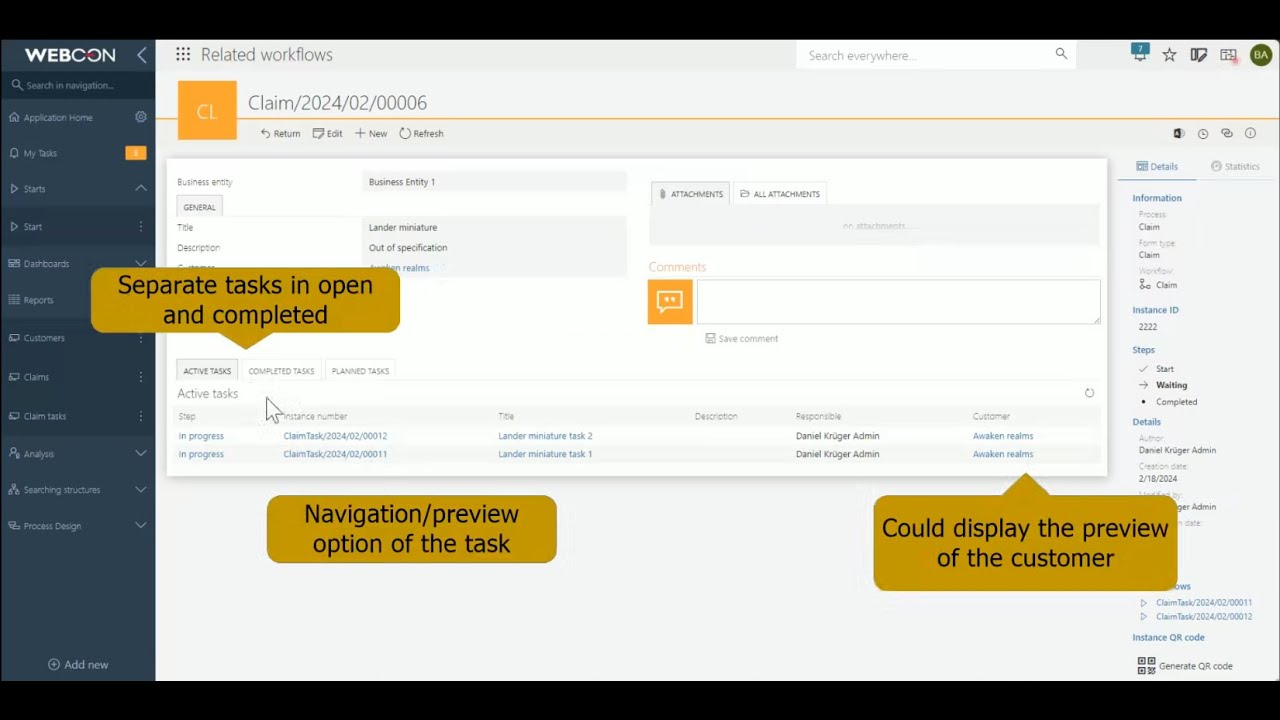Click the search magnifier icon in top bar
Screen dimensions: 1280x720
coord(1061,54)
